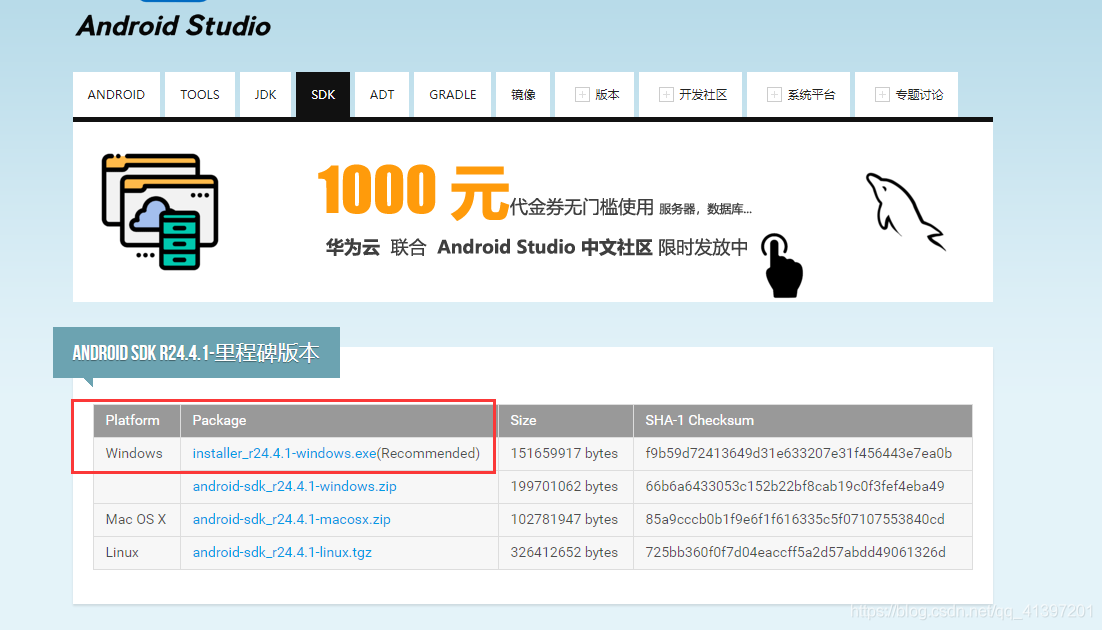This screenshot has height=630, width=1102.
Task: Click the 326412652 bytes size cell
Action: [x=566, y=553]
